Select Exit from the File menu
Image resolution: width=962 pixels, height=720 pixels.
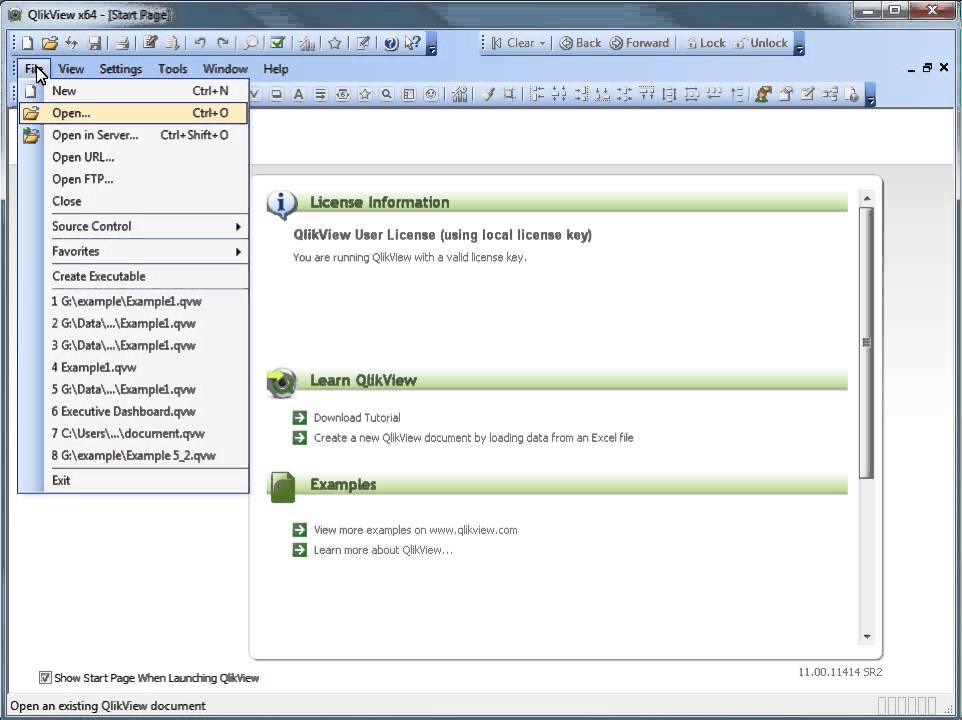pos(134,480)
